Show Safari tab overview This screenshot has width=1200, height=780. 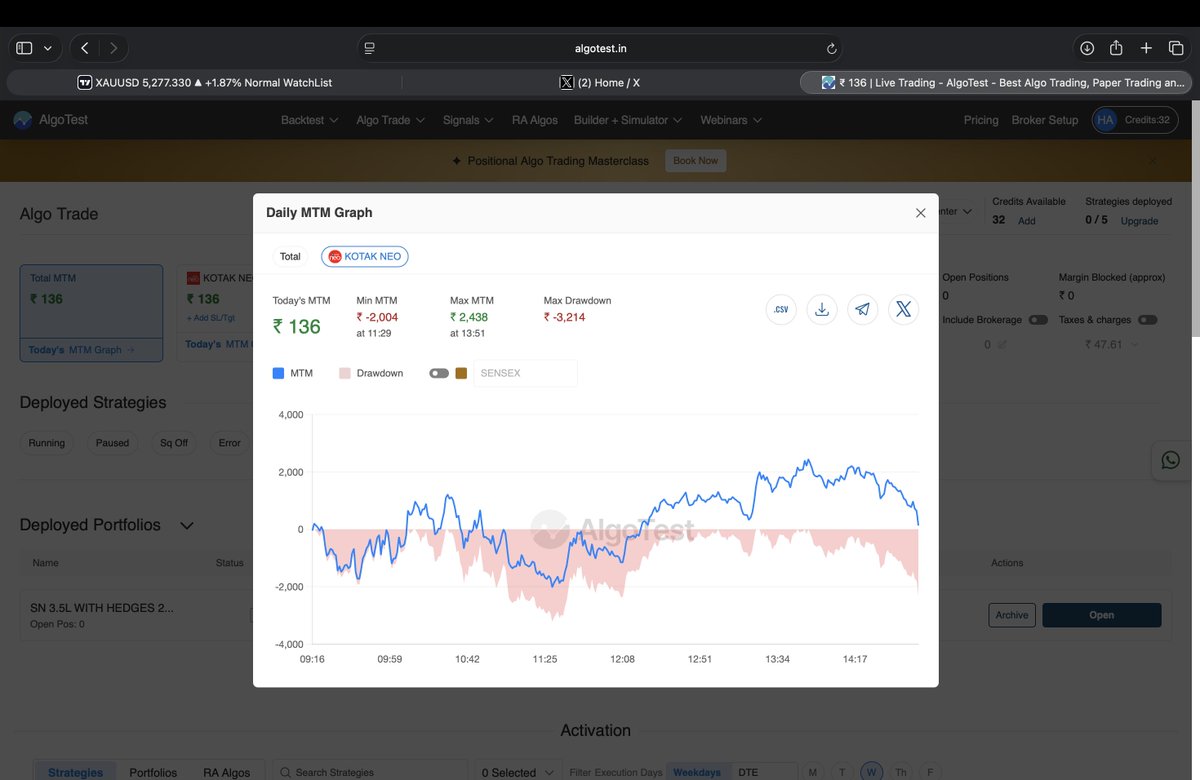pos(1175,48)
